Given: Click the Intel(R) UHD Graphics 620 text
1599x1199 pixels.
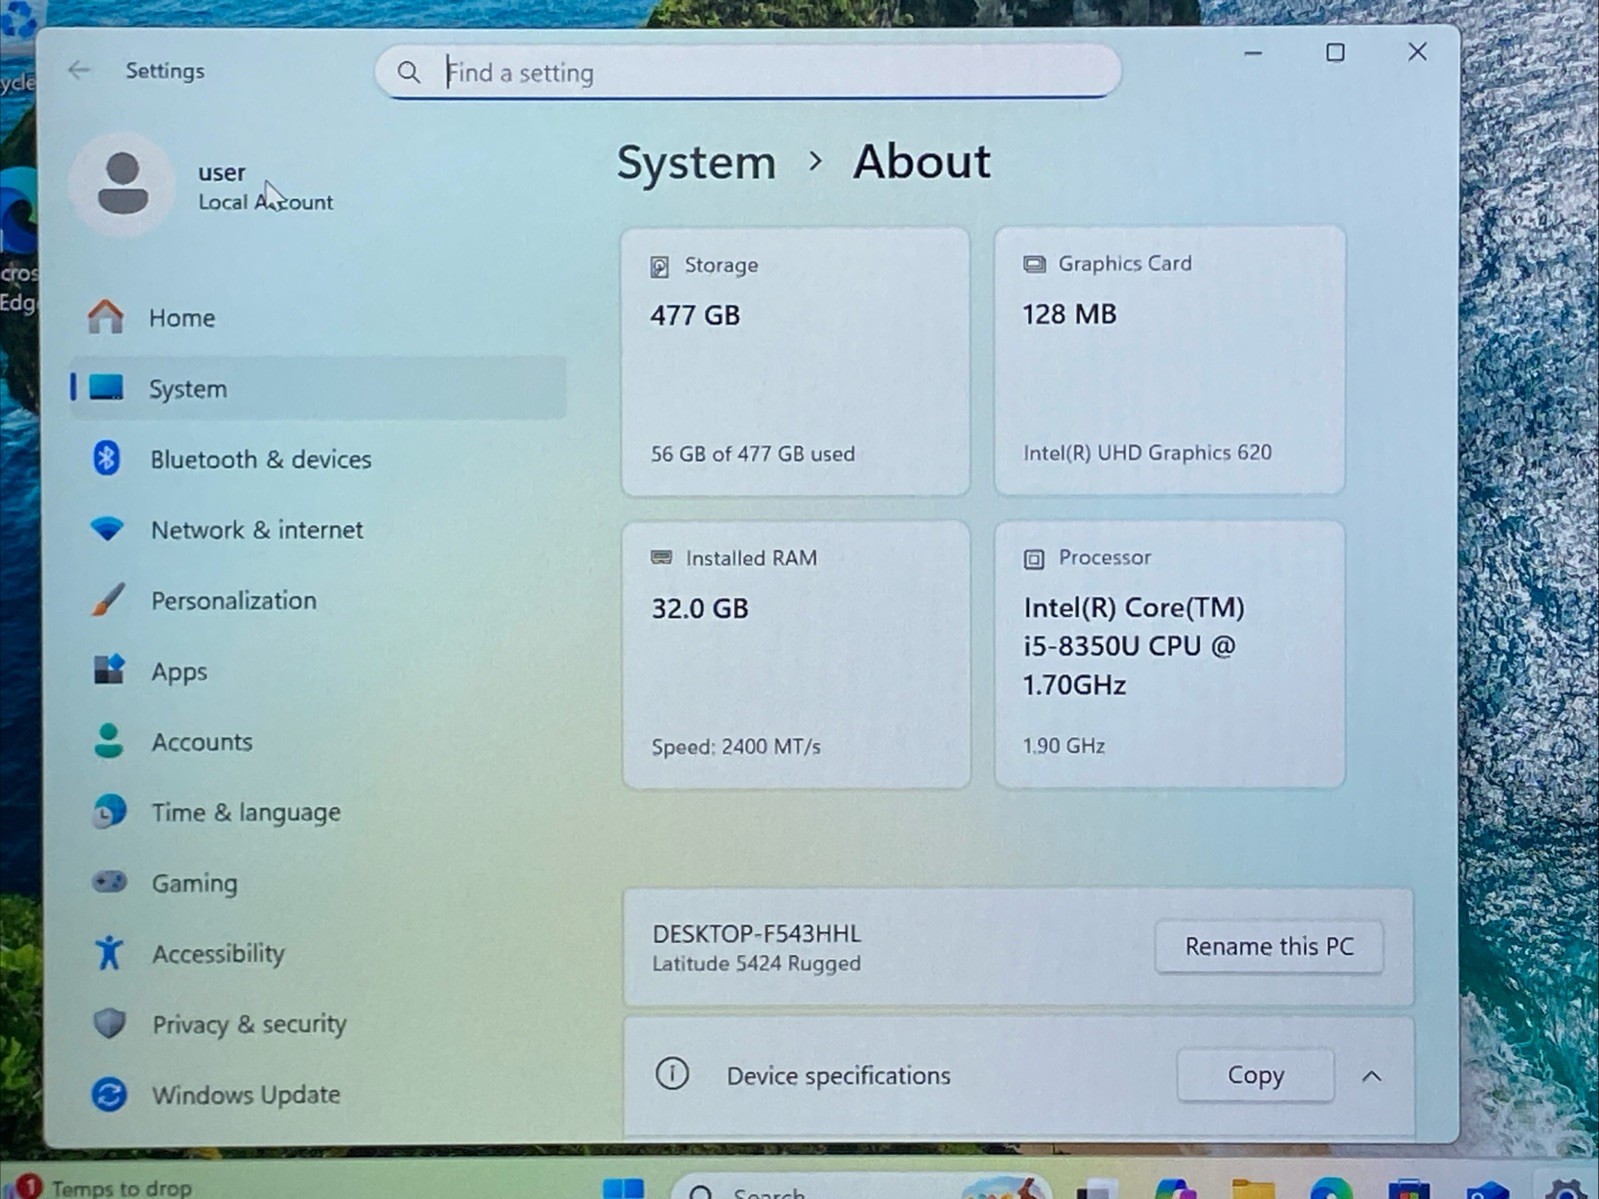Looking at the screenshot, I should (1147, 452).
